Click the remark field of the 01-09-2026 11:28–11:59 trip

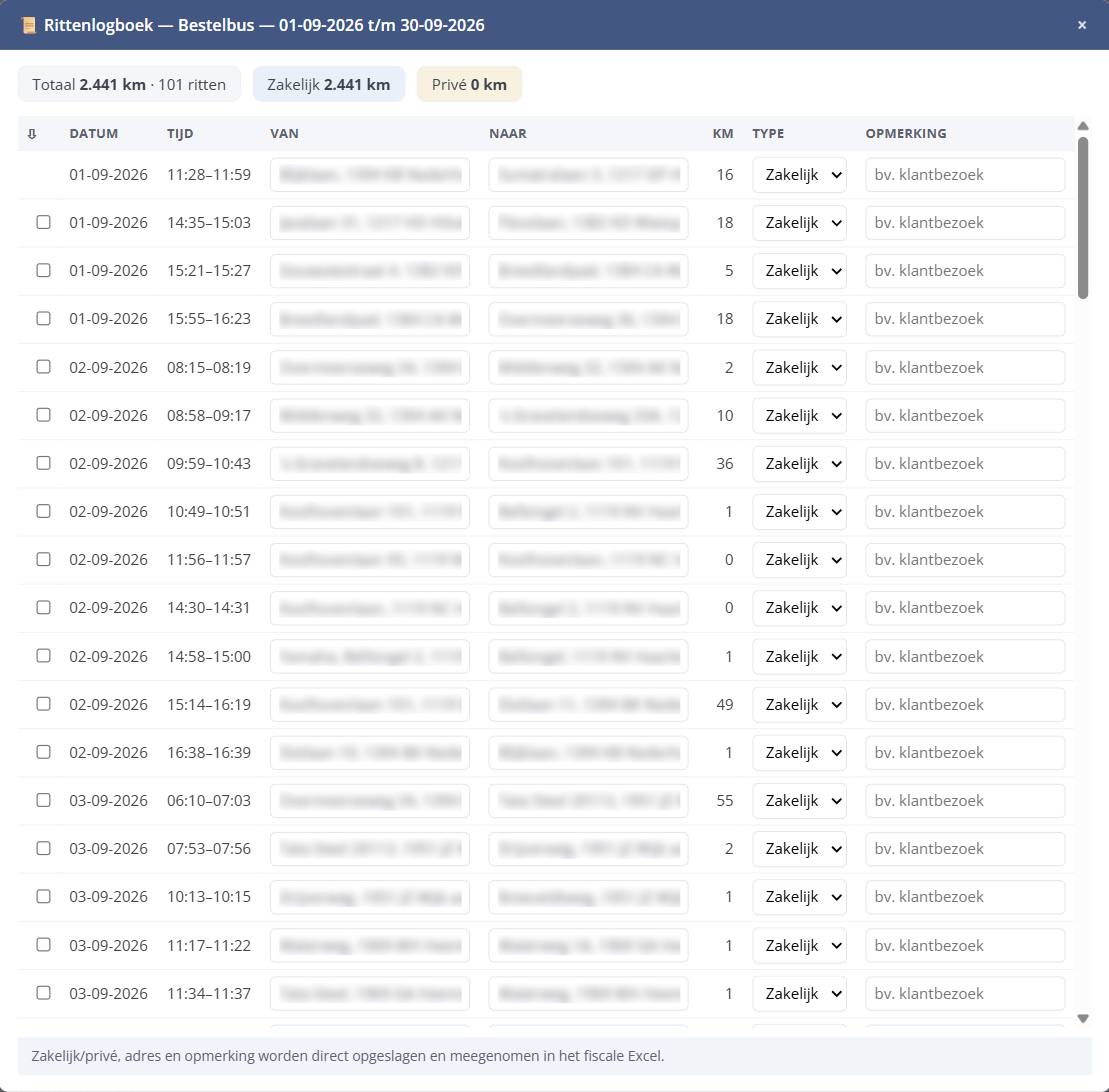point(965,175)
